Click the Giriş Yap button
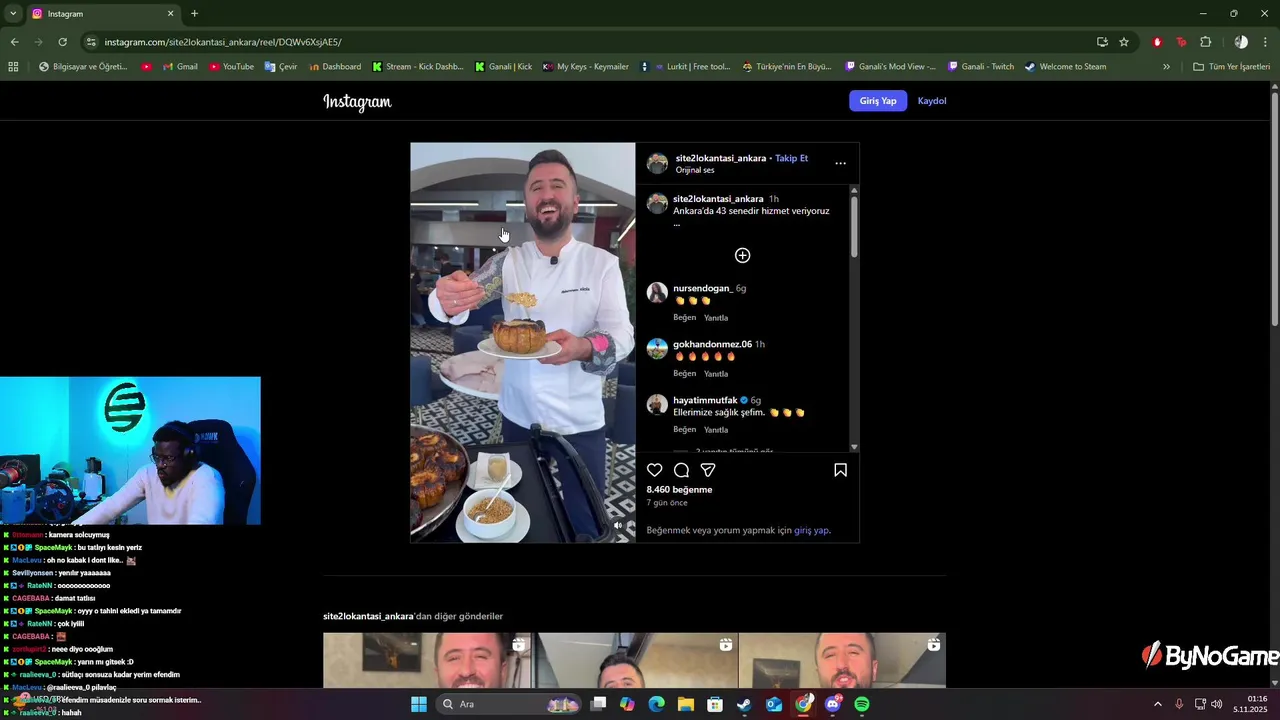The height and width of the screenshot is (720, 1280). point(878,101)
